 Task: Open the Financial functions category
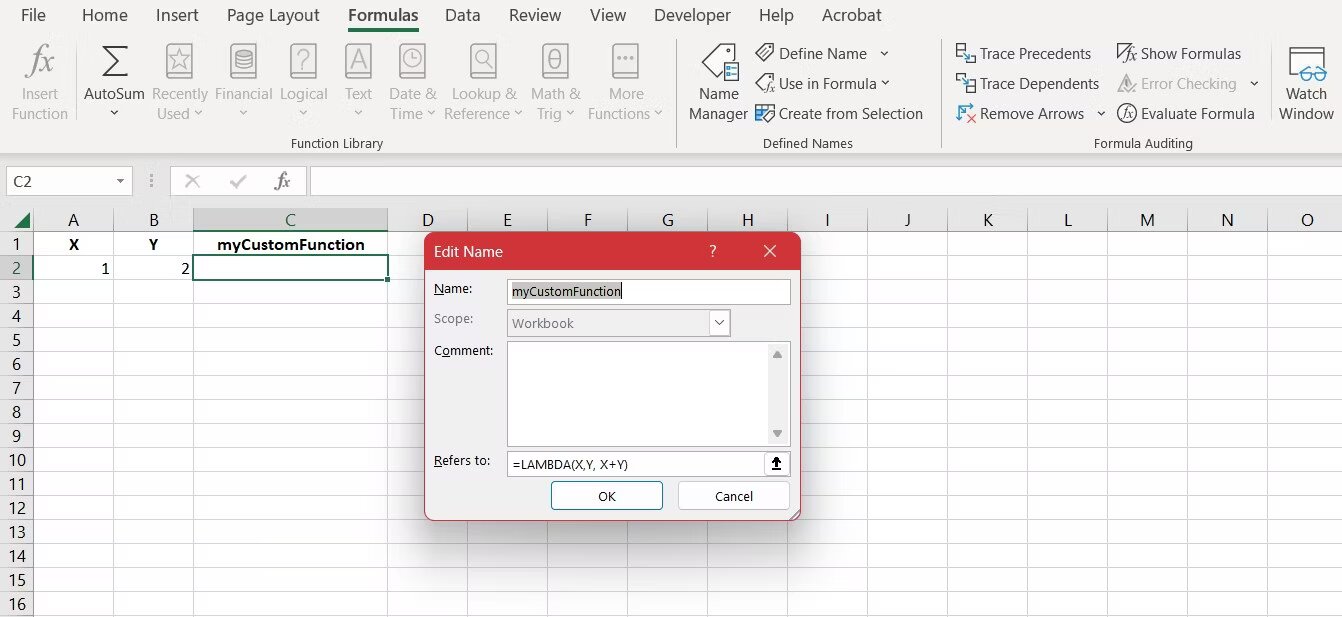pyautogui.click(x=243, y=80)
